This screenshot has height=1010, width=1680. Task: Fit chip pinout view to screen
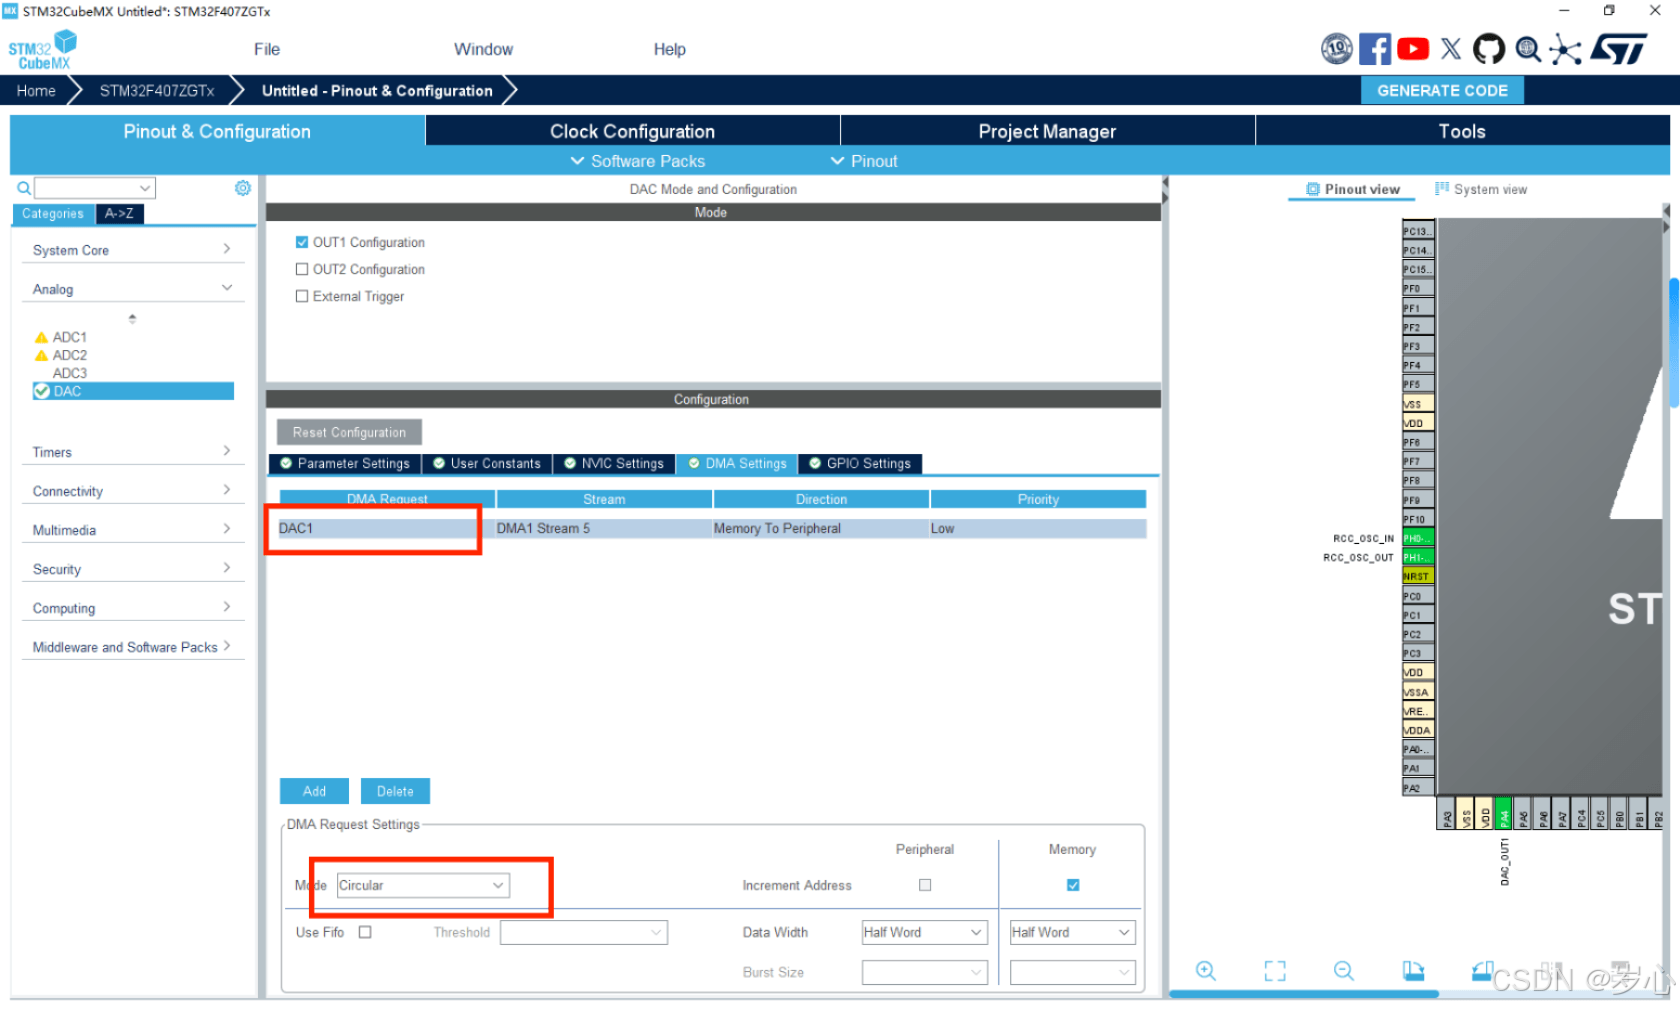(x=1275, y=970)
